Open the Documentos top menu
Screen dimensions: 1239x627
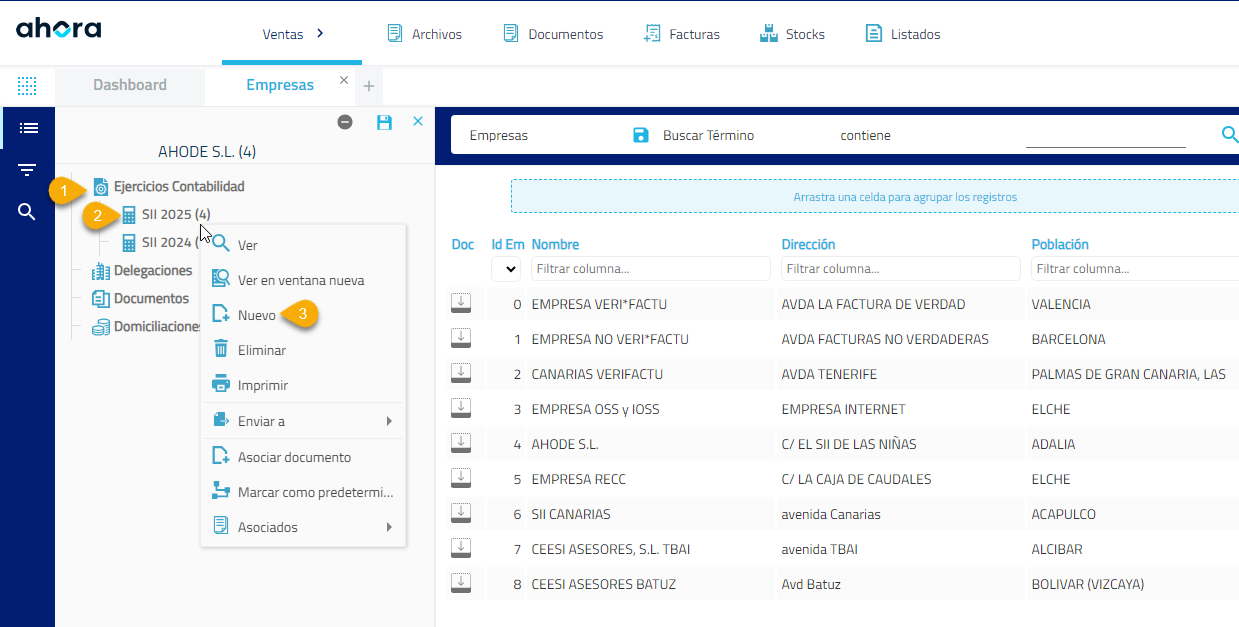click(x=553, y=34)
